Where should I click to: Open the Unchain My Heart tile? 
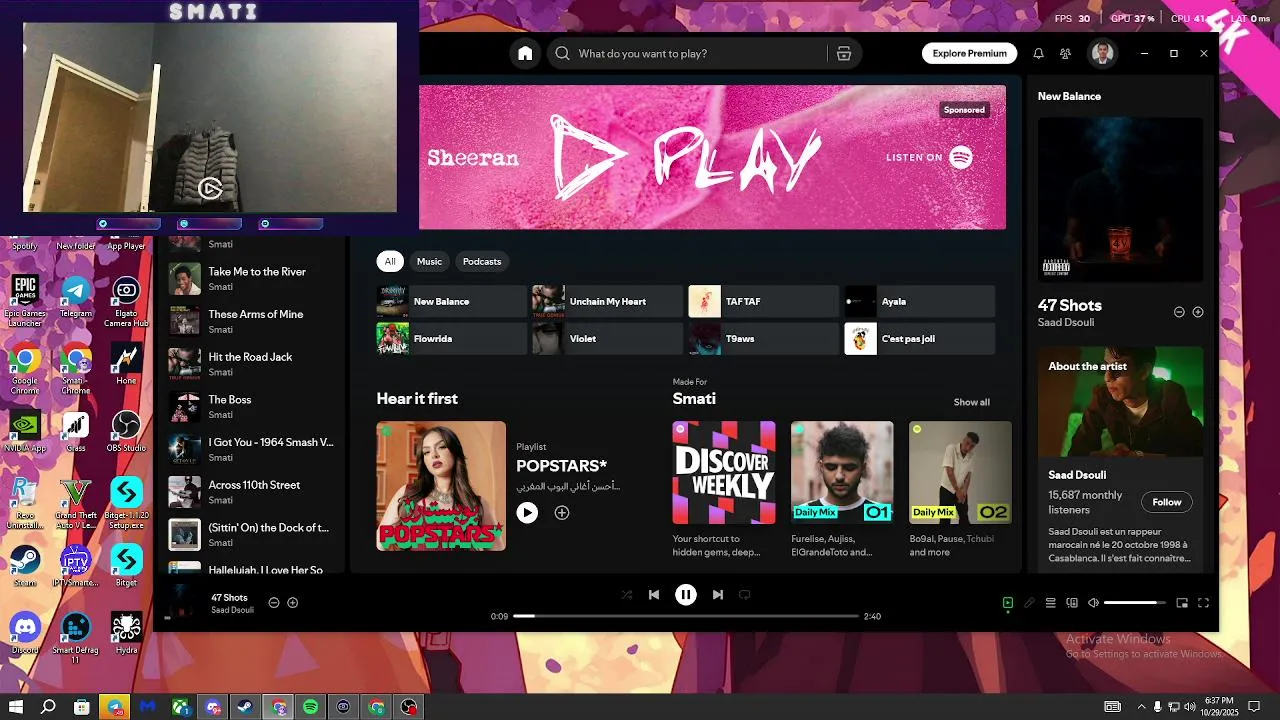[x=607, y=301]
